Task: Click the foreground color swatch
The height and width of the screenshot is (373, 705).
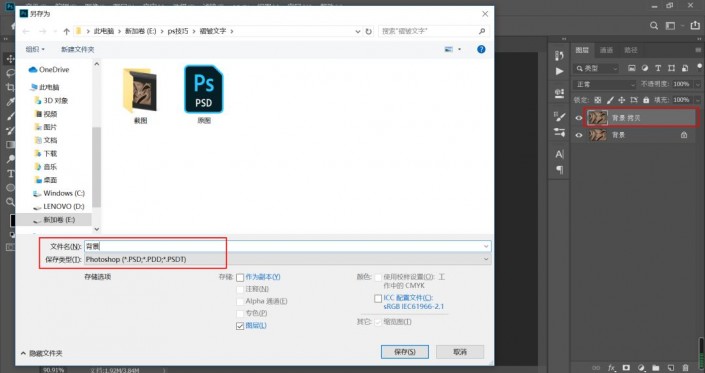Action: pyautogui.click(x=13, y=220)
